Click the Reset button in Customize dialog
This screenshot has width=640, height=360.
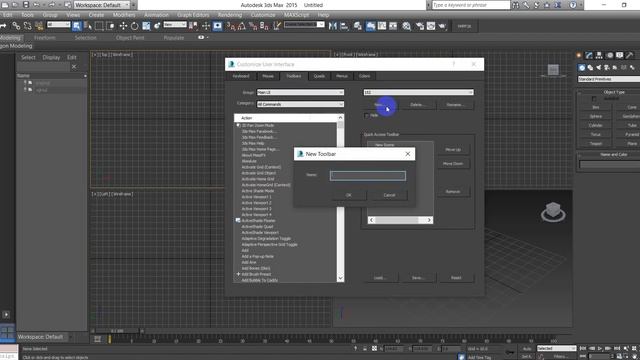(456, 278)
